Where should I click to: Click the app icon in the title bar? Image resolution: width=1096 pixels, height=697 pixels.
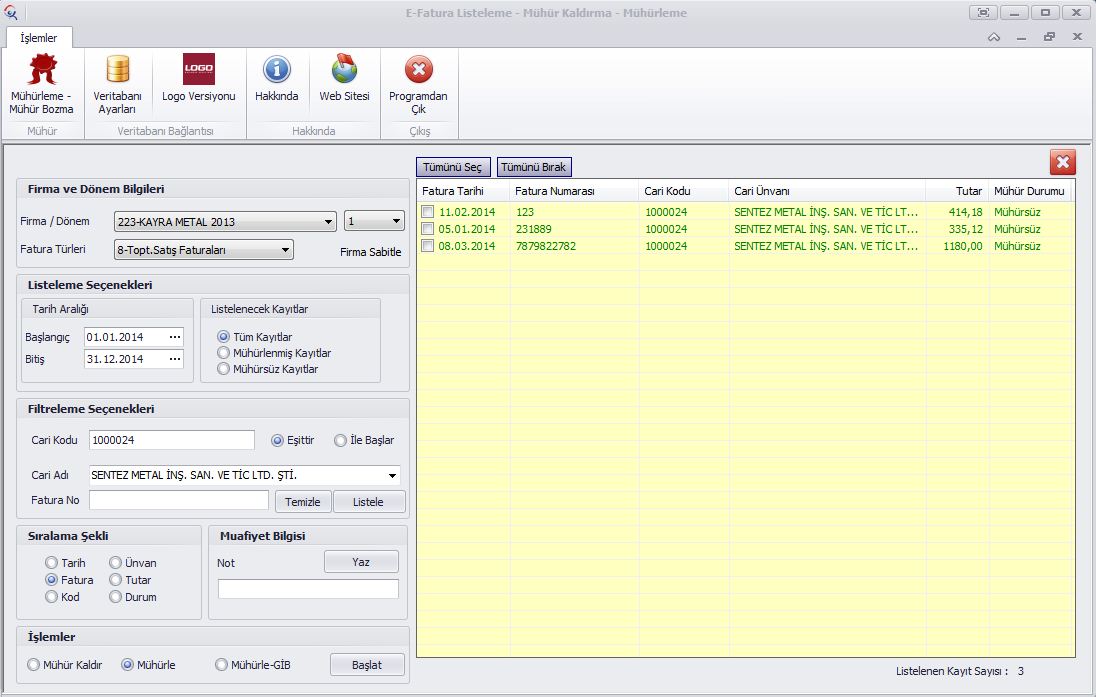[12, 12]
